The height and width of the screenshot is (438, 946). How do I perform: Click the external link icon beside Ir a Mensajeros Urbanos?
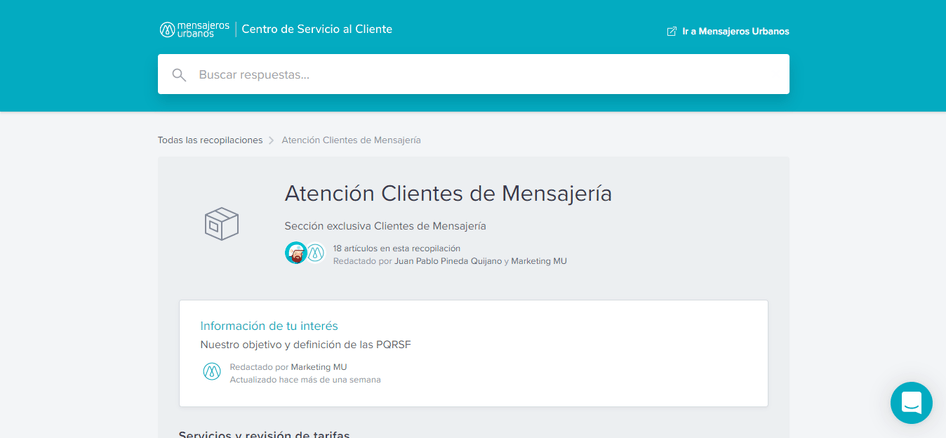pos(672,31)
